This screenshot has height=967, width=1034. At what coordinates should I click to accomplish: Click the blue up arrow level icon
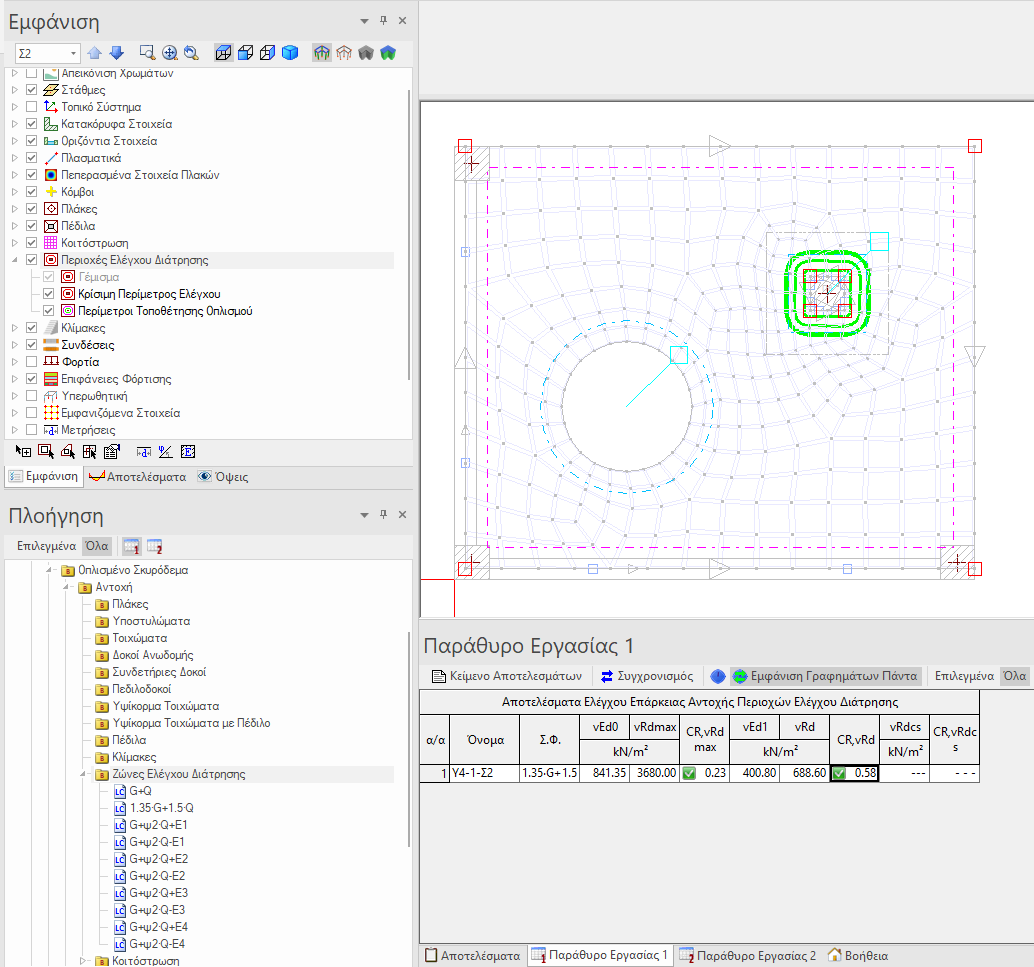95,53
